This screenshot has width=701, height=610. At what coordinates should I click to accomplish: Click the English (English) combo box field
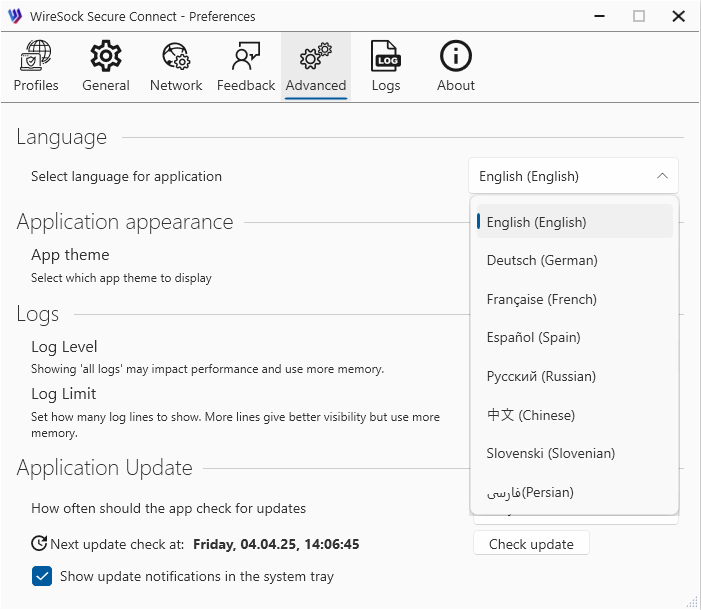click(x=573, y=176)
